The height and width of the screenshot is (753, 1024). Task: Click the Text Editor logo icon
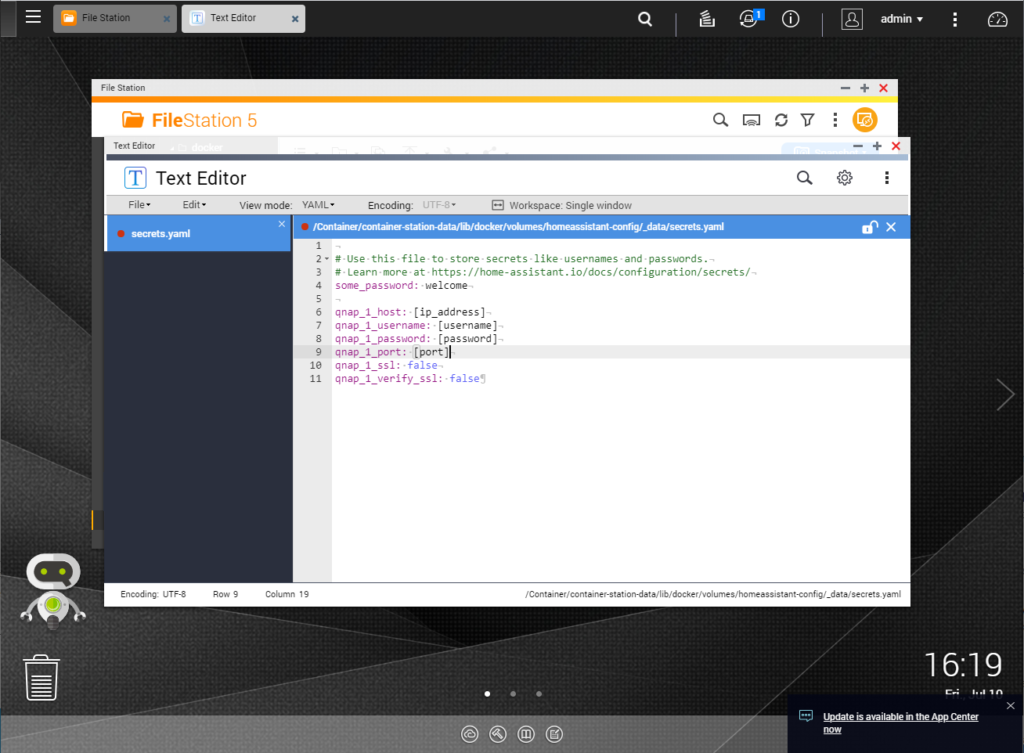click(x=135, y=178)
